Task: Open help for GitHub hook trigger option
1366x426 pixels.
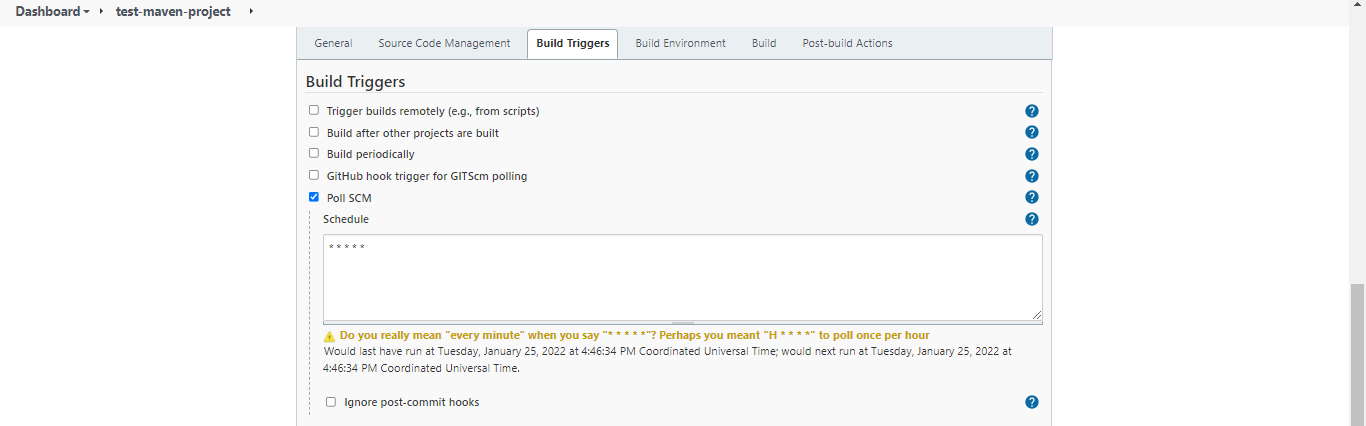Action: (1032, 176)
